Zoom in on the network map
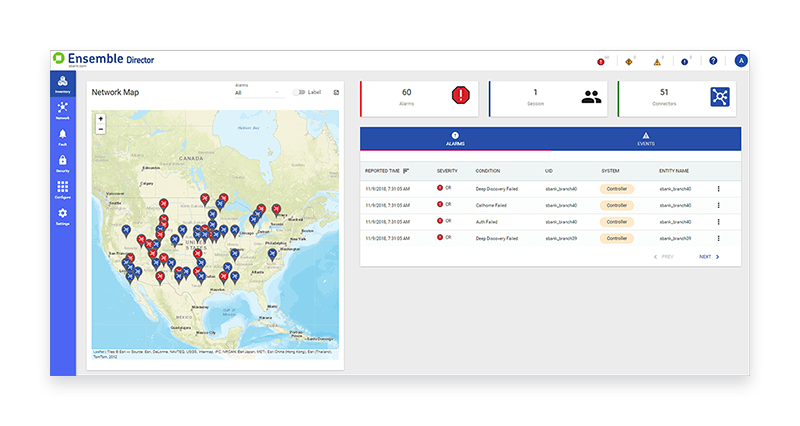 point(100,119)
